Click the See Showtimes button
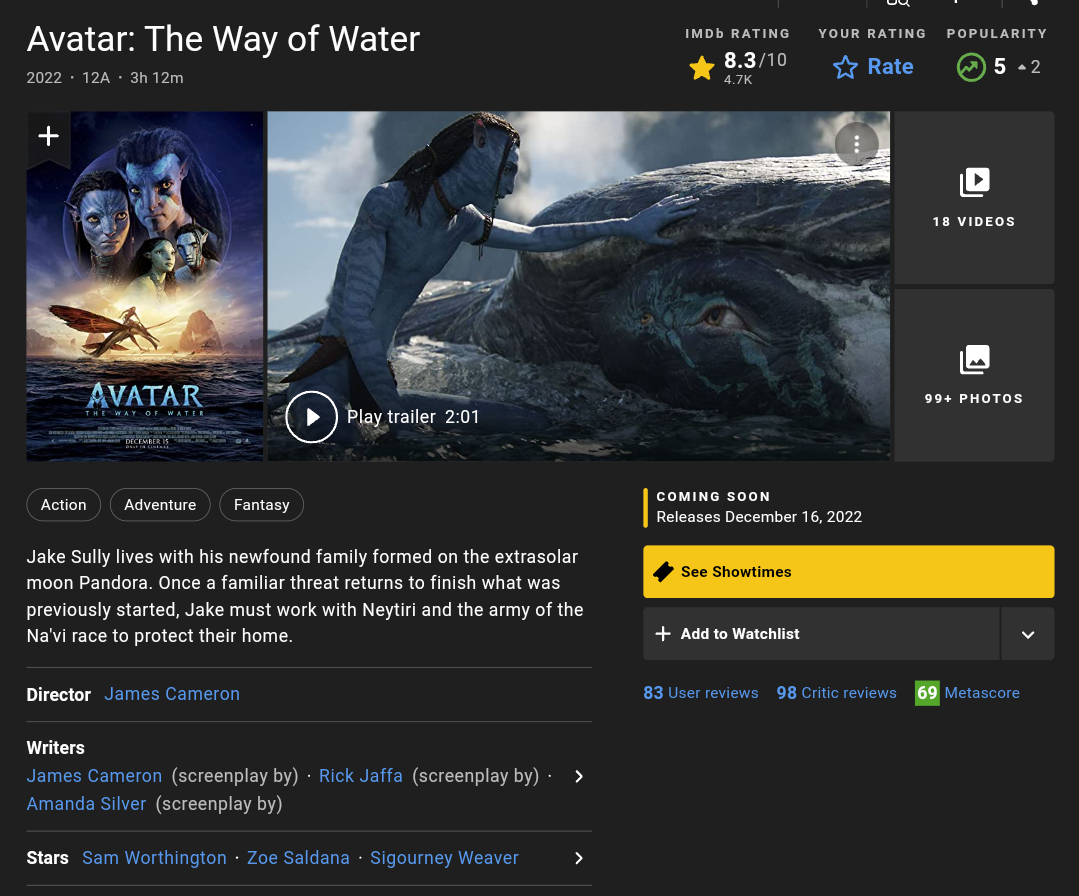Screen dimensions: 1079x896 click(x=848, y=572)
